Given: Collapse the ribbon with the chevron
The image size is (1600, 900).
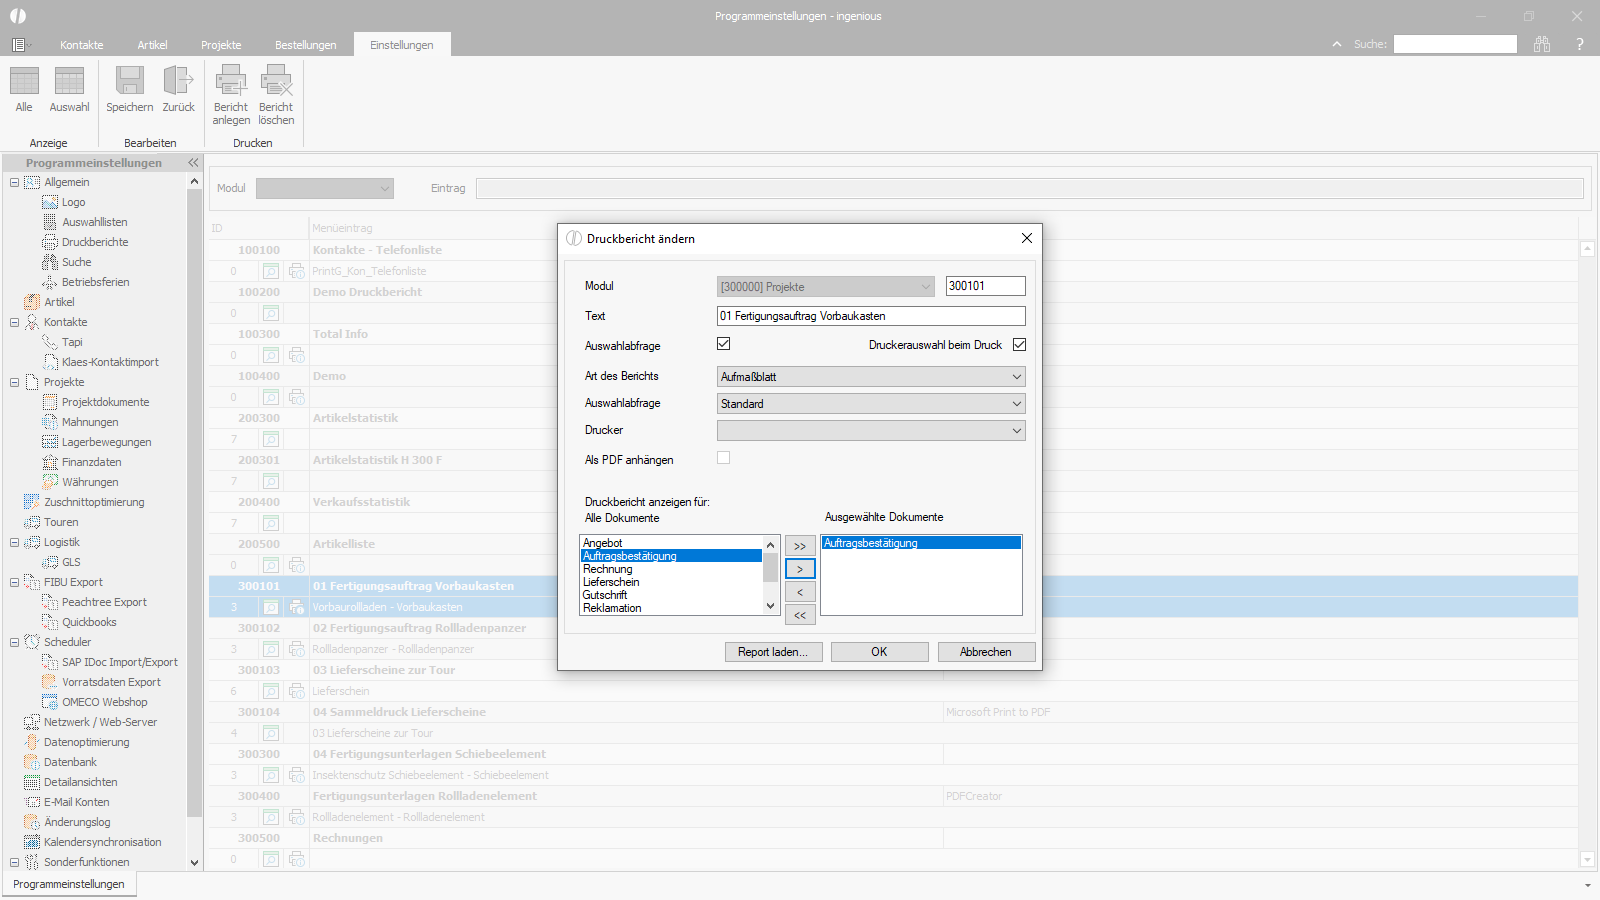Looking at the screenshot, I should tap(1337, 44).
